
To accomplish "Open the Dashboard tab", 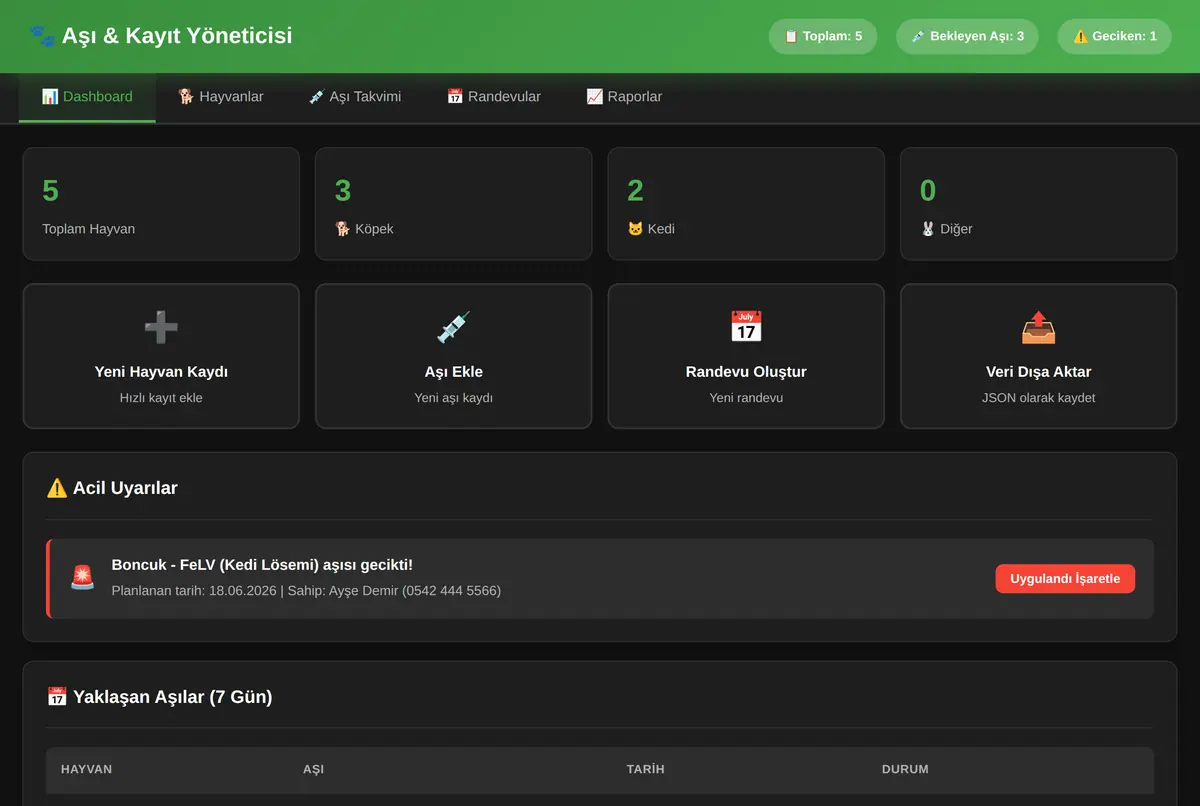I will 87,97.
